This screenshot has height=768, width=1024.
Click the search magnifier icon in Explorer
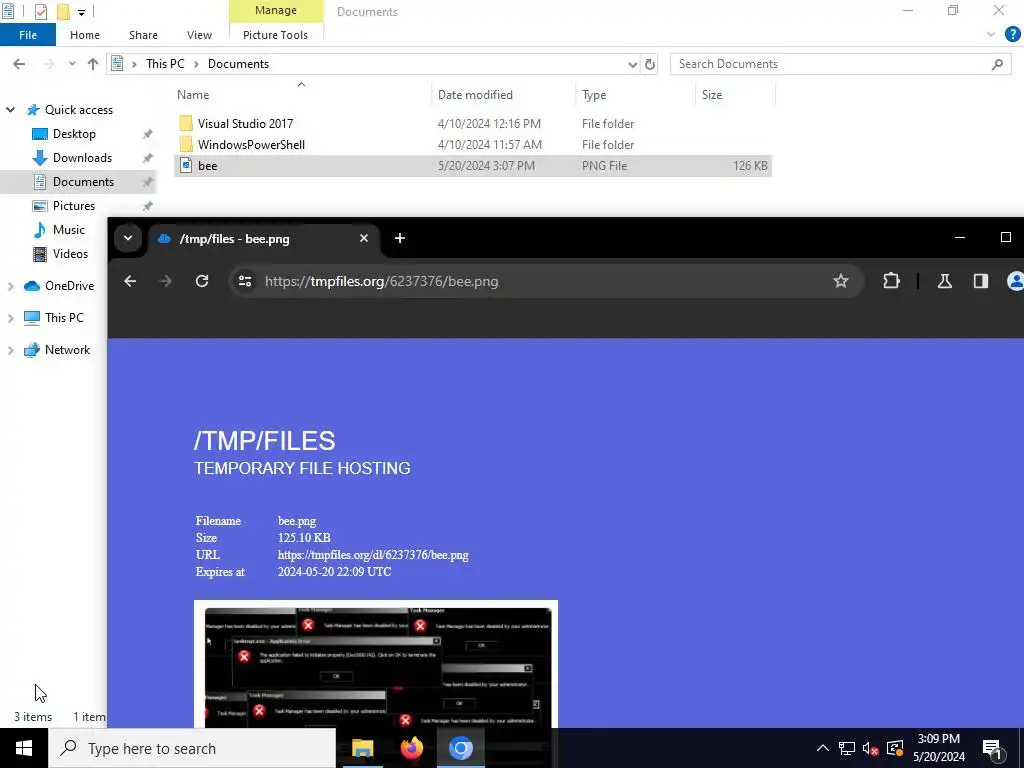tap(997, 64)
